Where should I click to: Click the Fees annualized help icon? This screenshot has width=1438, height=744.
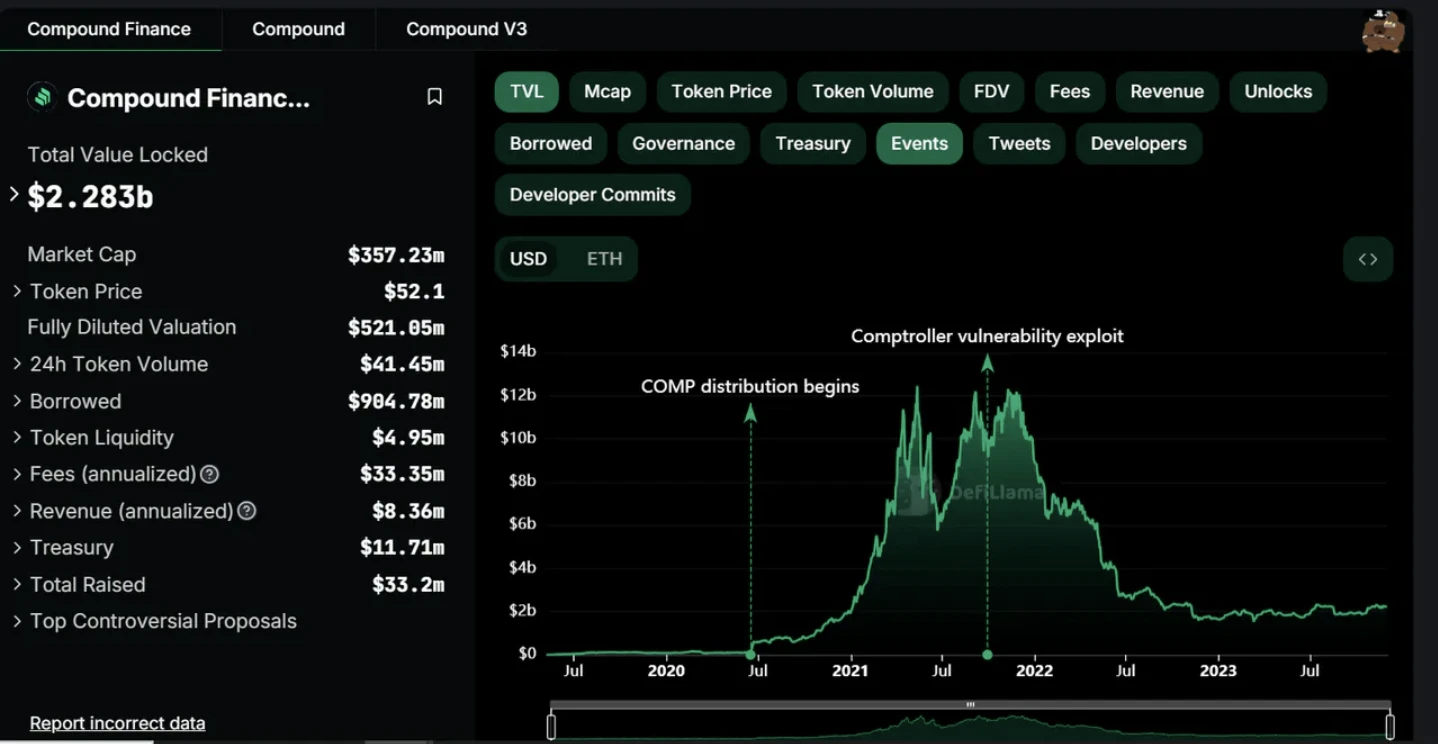(210, 475)
